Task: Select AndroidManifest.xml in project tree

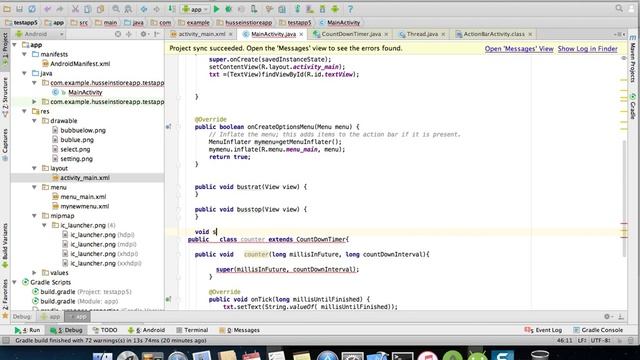Action: 80,64
